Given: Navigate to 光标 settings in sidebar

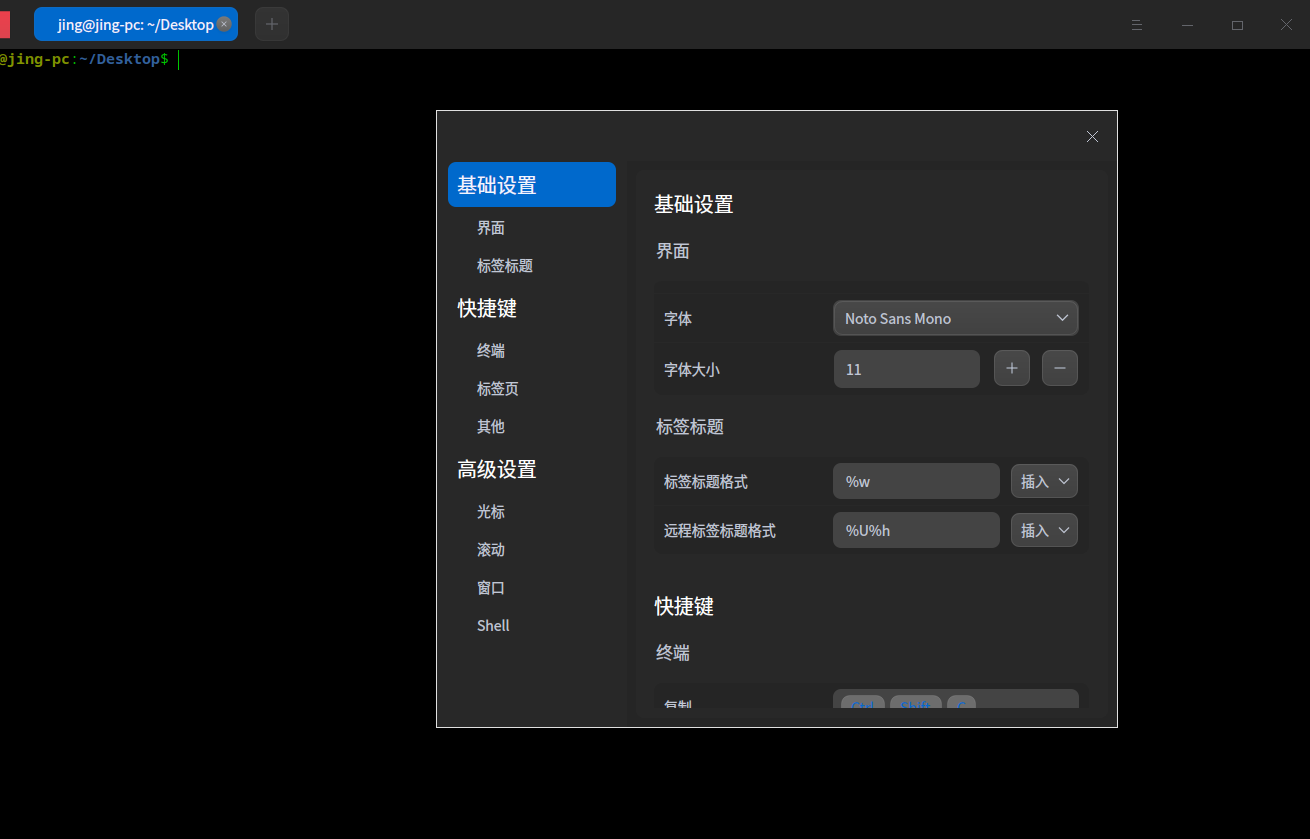Looking at the screenshot, I should pyautogui.click(x=491, y=512).
